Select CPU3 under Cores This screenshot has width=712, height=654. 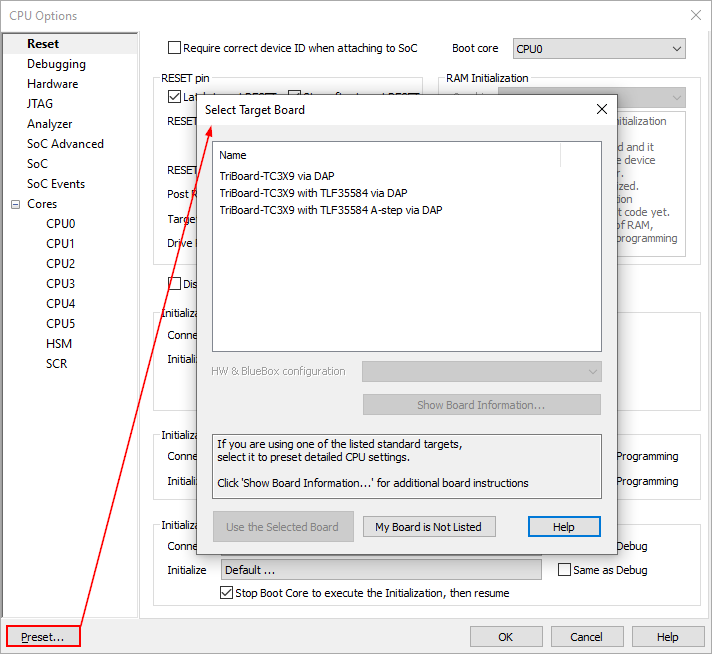[x=60, y=284]
